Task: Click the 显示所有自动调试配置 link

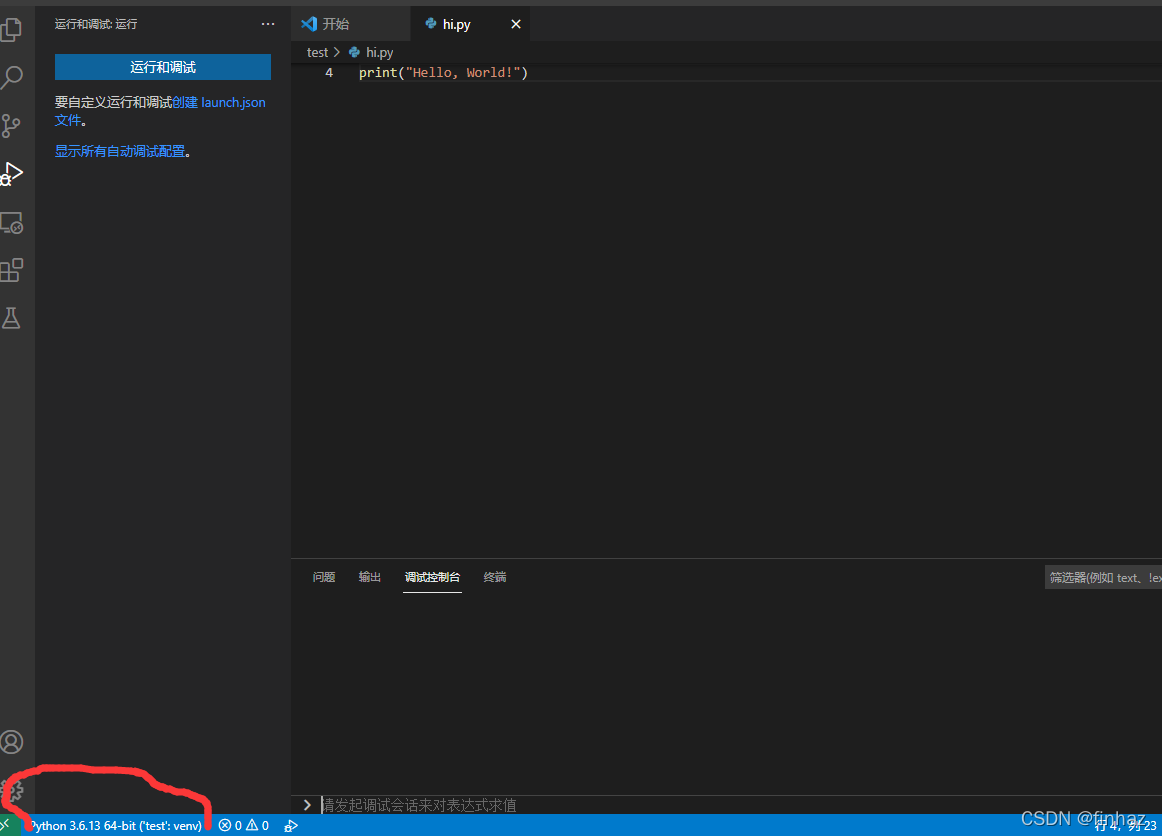Action: tap(120, 151)
